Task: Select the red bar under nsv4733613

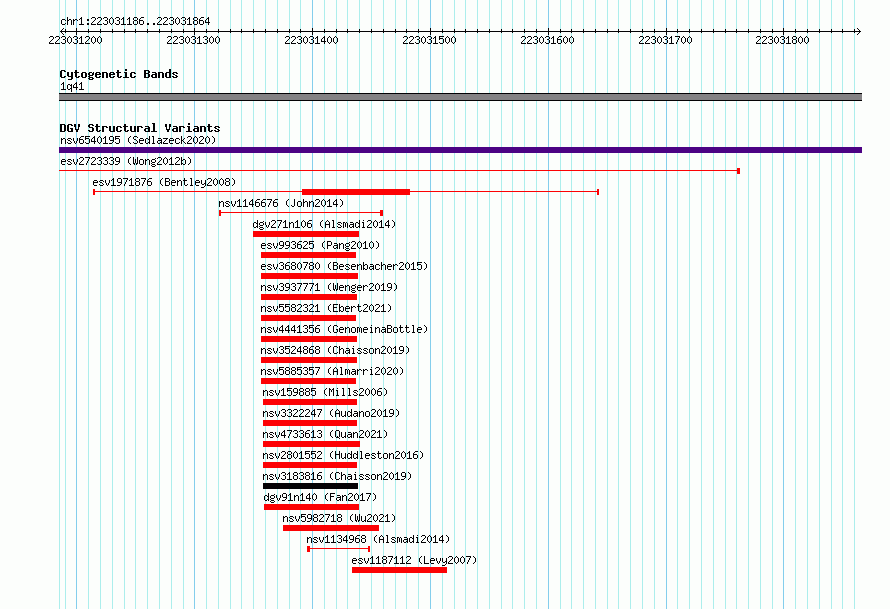Action: tap(311, 444)
